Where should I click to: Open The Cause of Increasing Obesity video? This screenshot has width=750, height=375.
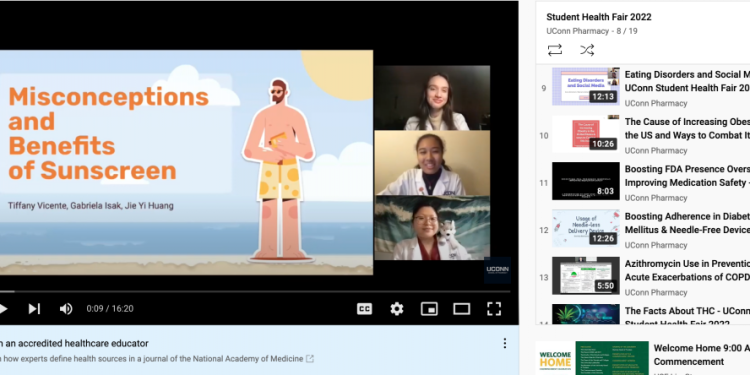[x=687, y=129]
